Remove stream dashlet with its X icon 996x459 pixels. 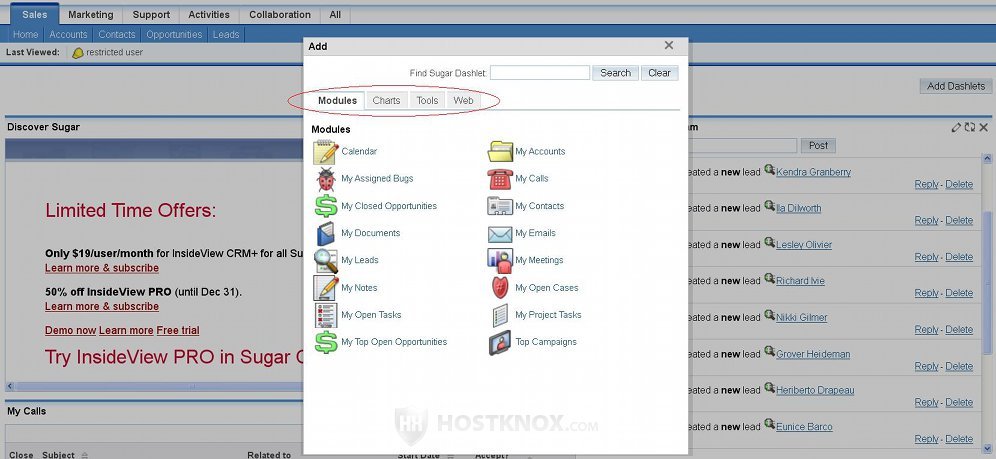[983, 128]
